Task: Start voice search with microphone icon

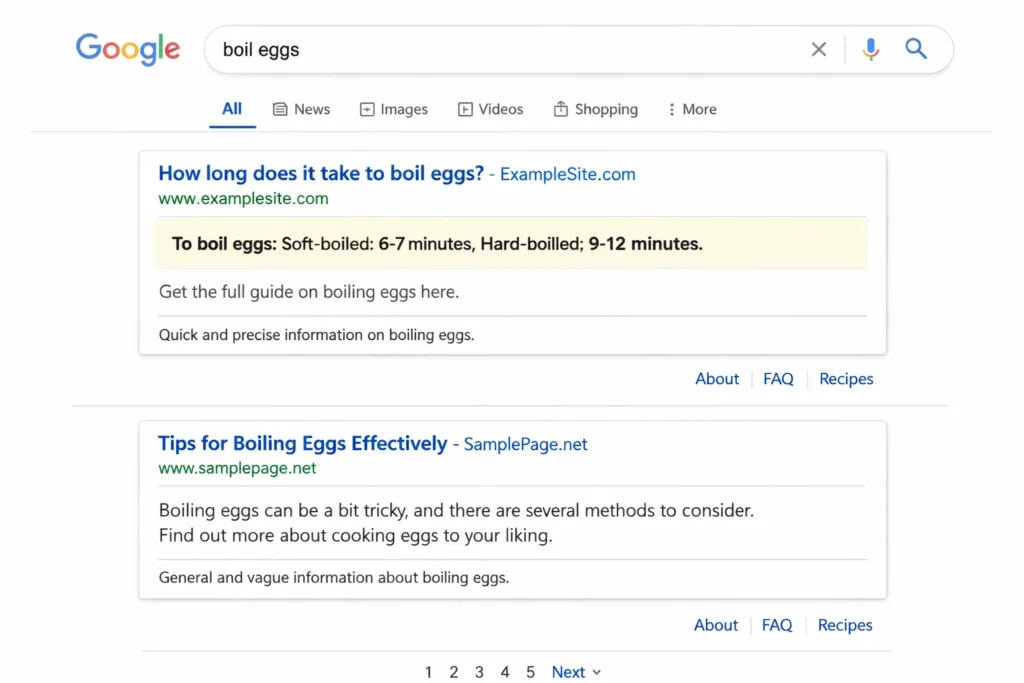Action: pos(870,49)
